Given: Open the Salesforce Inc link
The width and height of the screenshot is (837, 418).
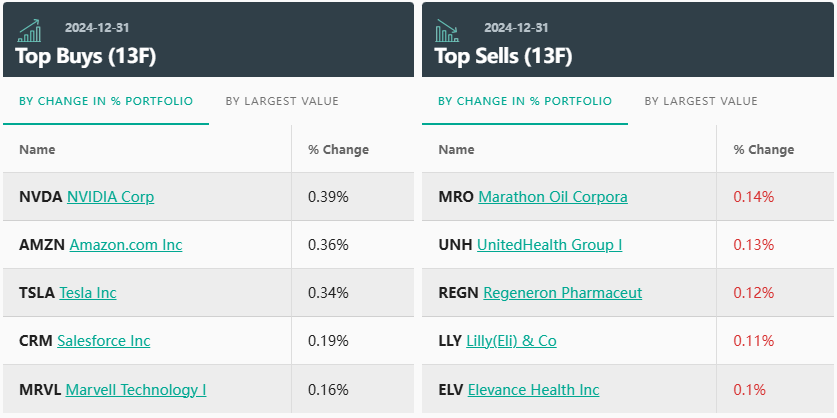Looking at the screenshot, I should click(104, 341).
